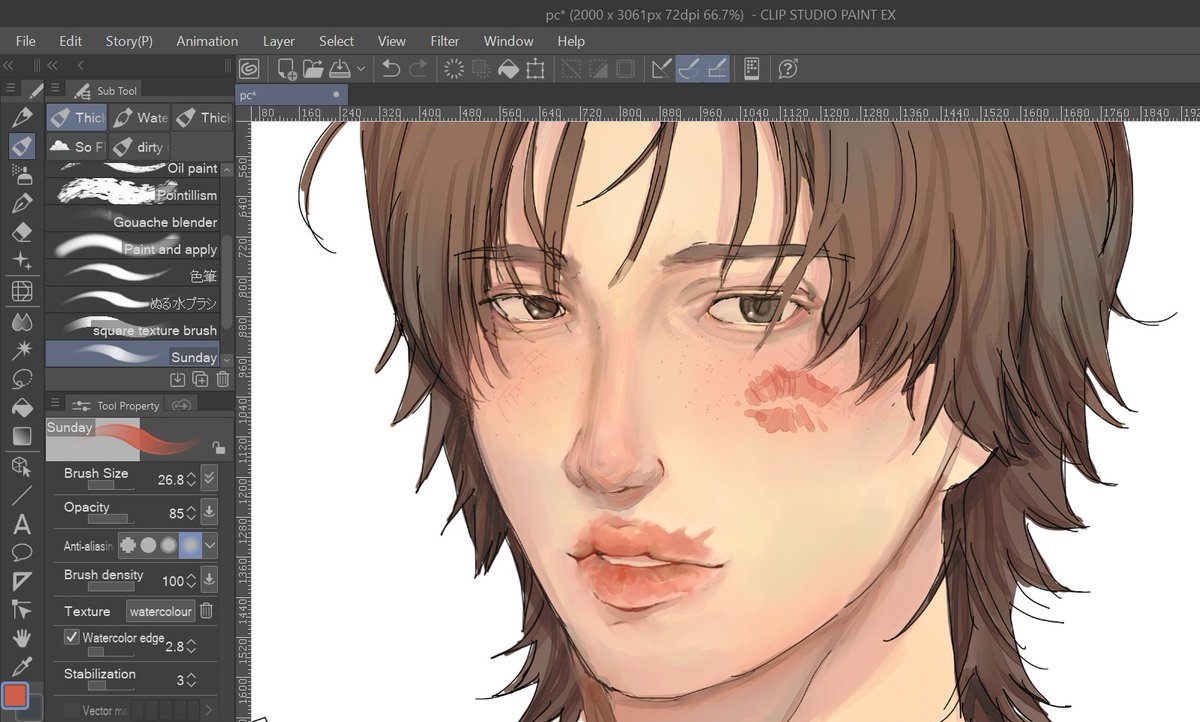The width and height of the screenshot is (1200, 722).
Task: Save the current document
Action: [x=339, y=69]
